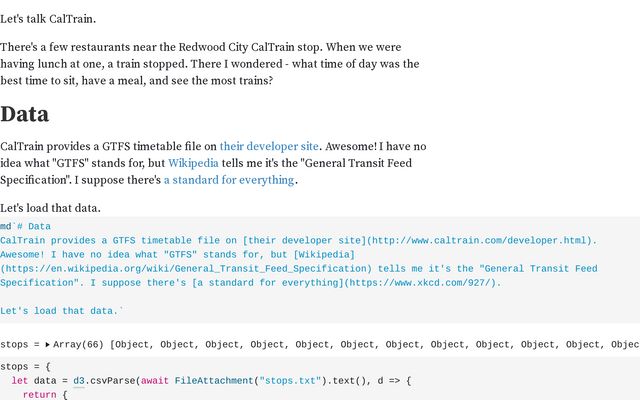This screenshot has width=640, height=400.
Task: Click the "stops.txt" string in FileAttachment
Action: pos(290,381)
